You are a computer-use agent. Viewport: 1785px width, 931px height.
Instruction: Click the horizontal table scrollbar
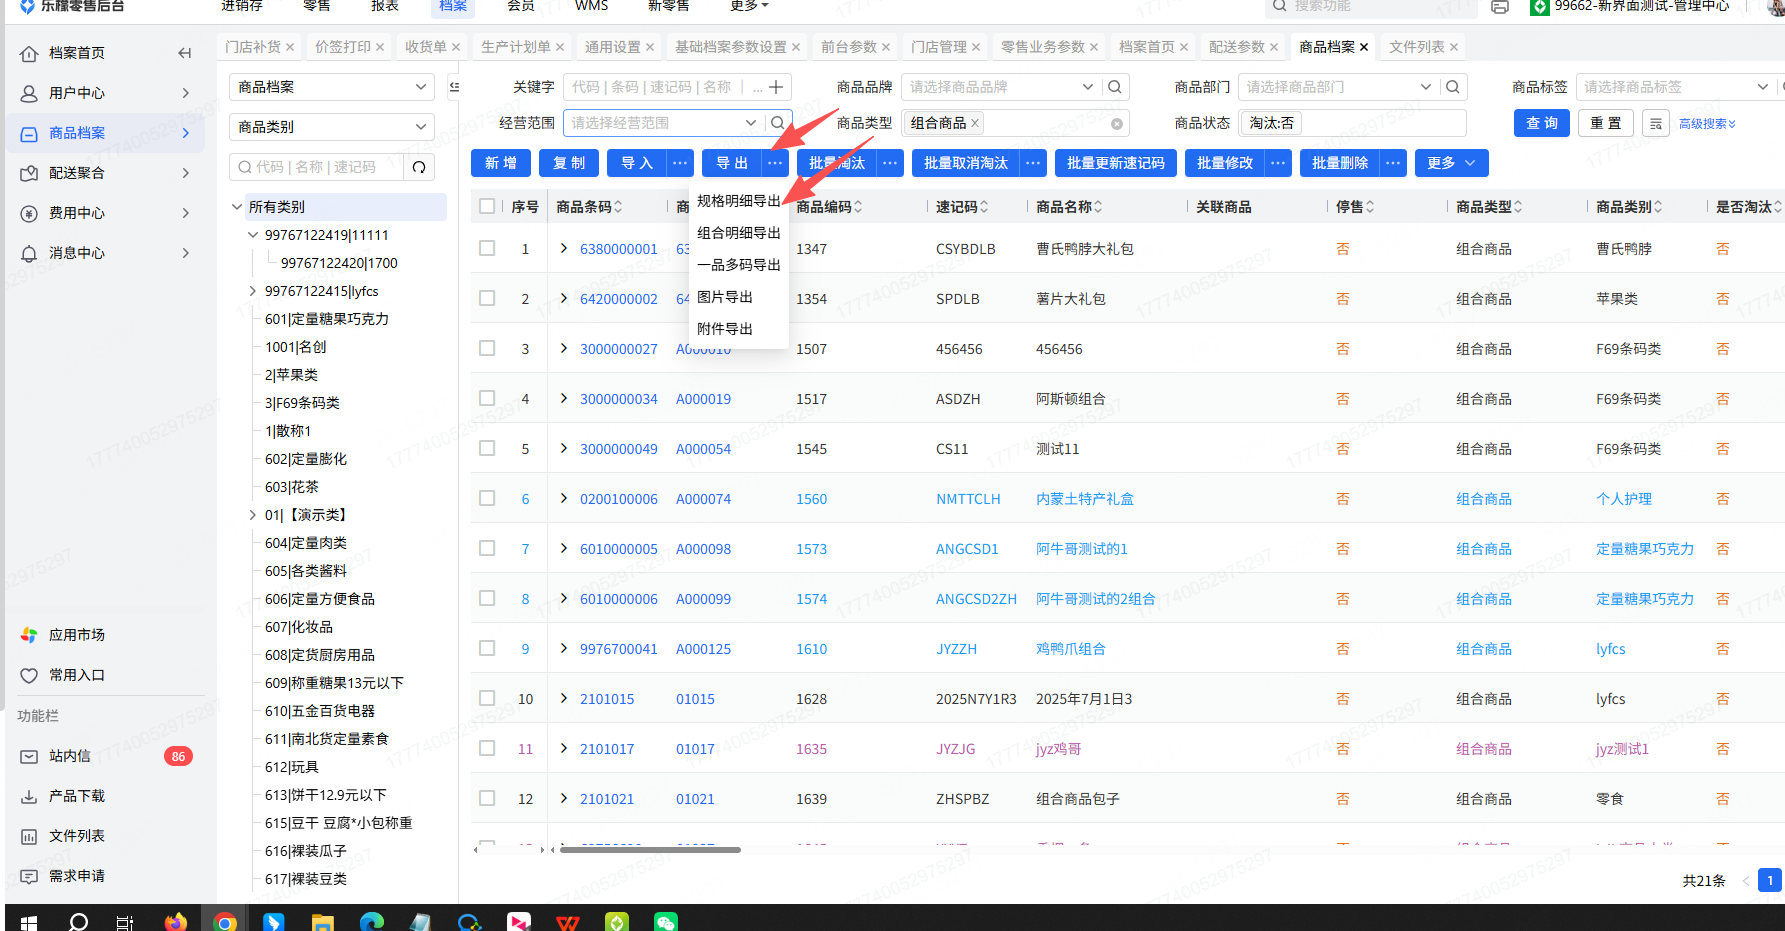tap(650, 850)
